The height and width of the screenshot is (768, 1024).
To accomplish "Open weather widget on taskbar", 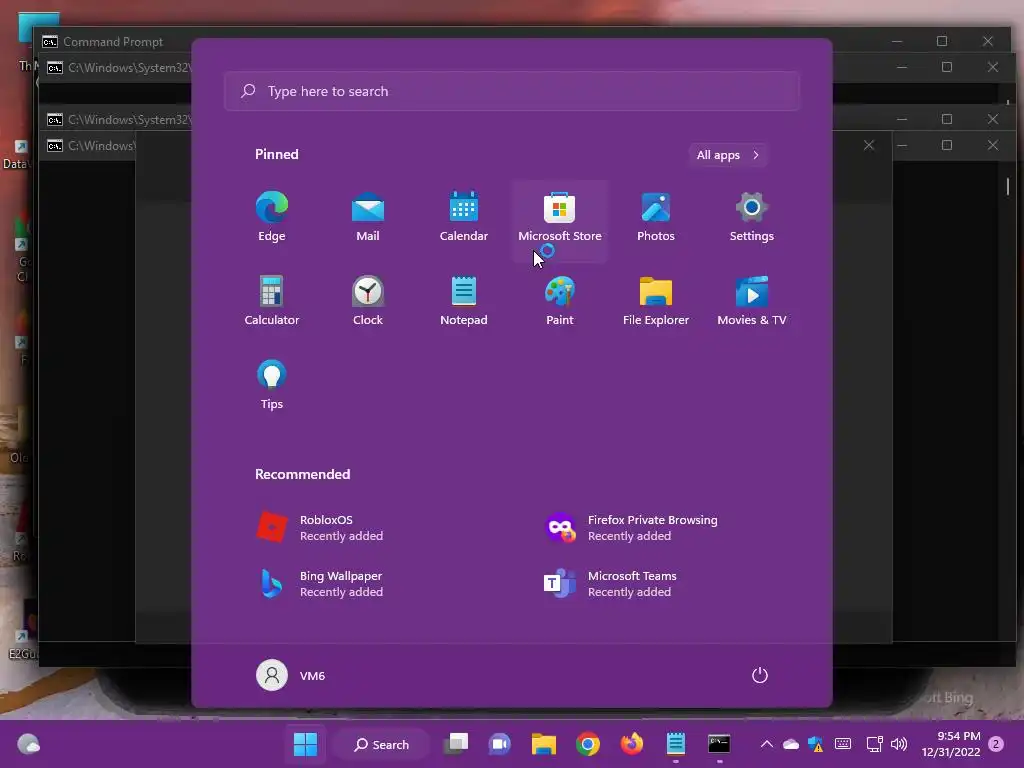I will pyautogui.click(x=28, y=744).
